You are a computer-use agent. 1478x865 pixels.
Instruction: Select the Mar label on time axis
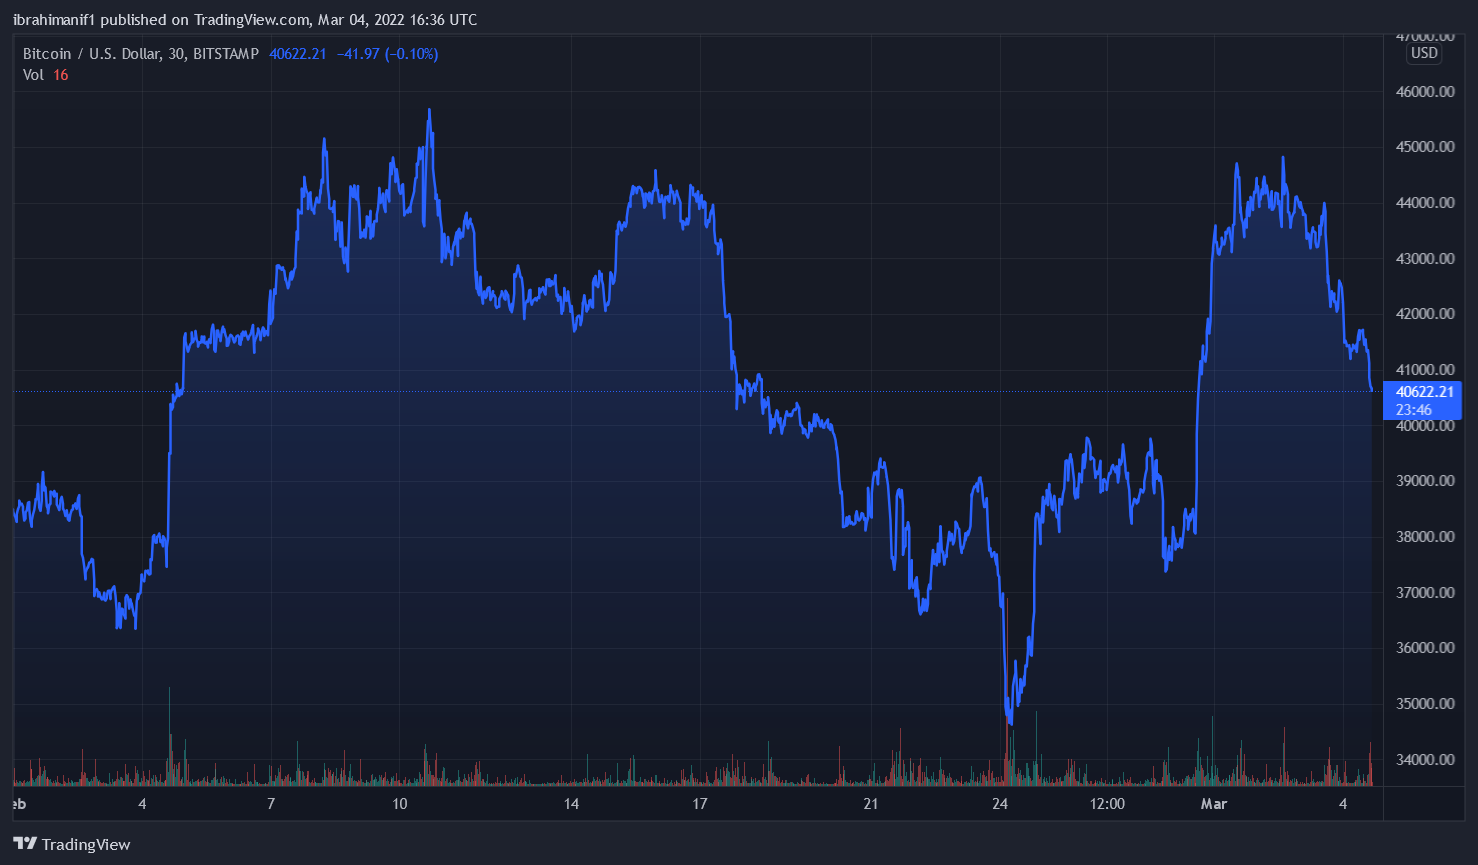point(1214,804)
